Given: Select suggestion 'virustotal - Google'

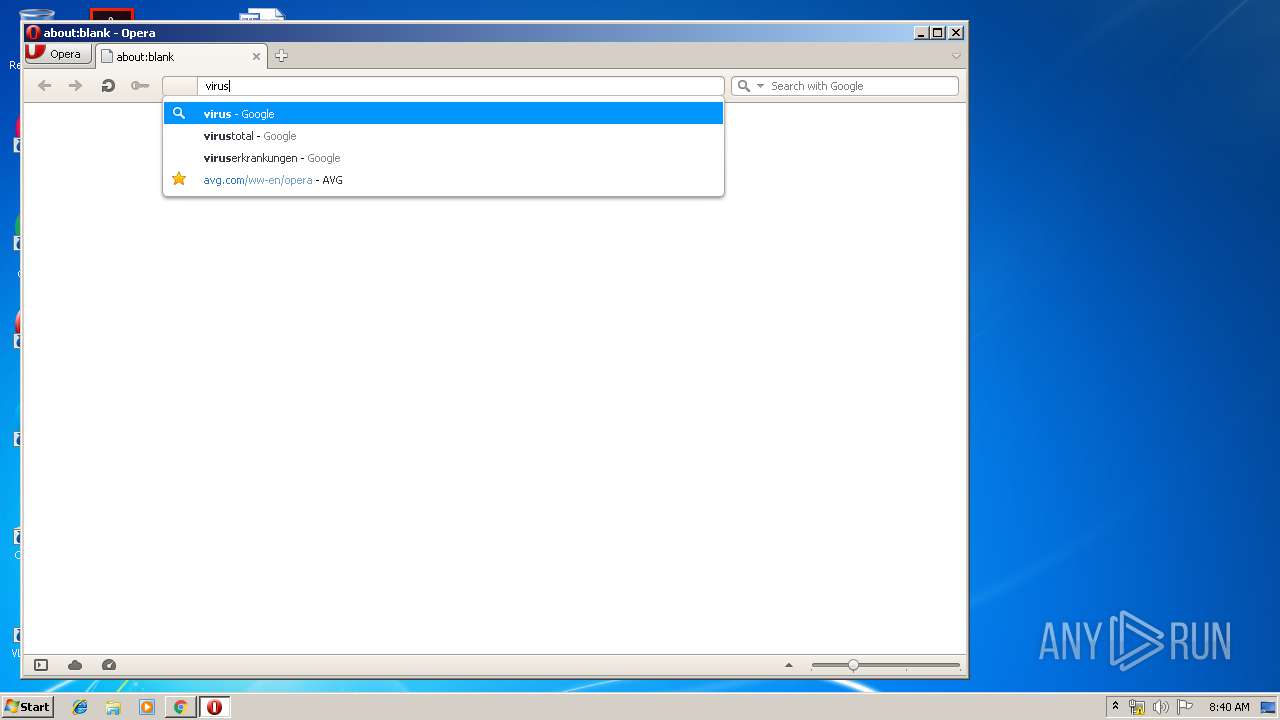Looking at the screenshot, I should [443, 136].
